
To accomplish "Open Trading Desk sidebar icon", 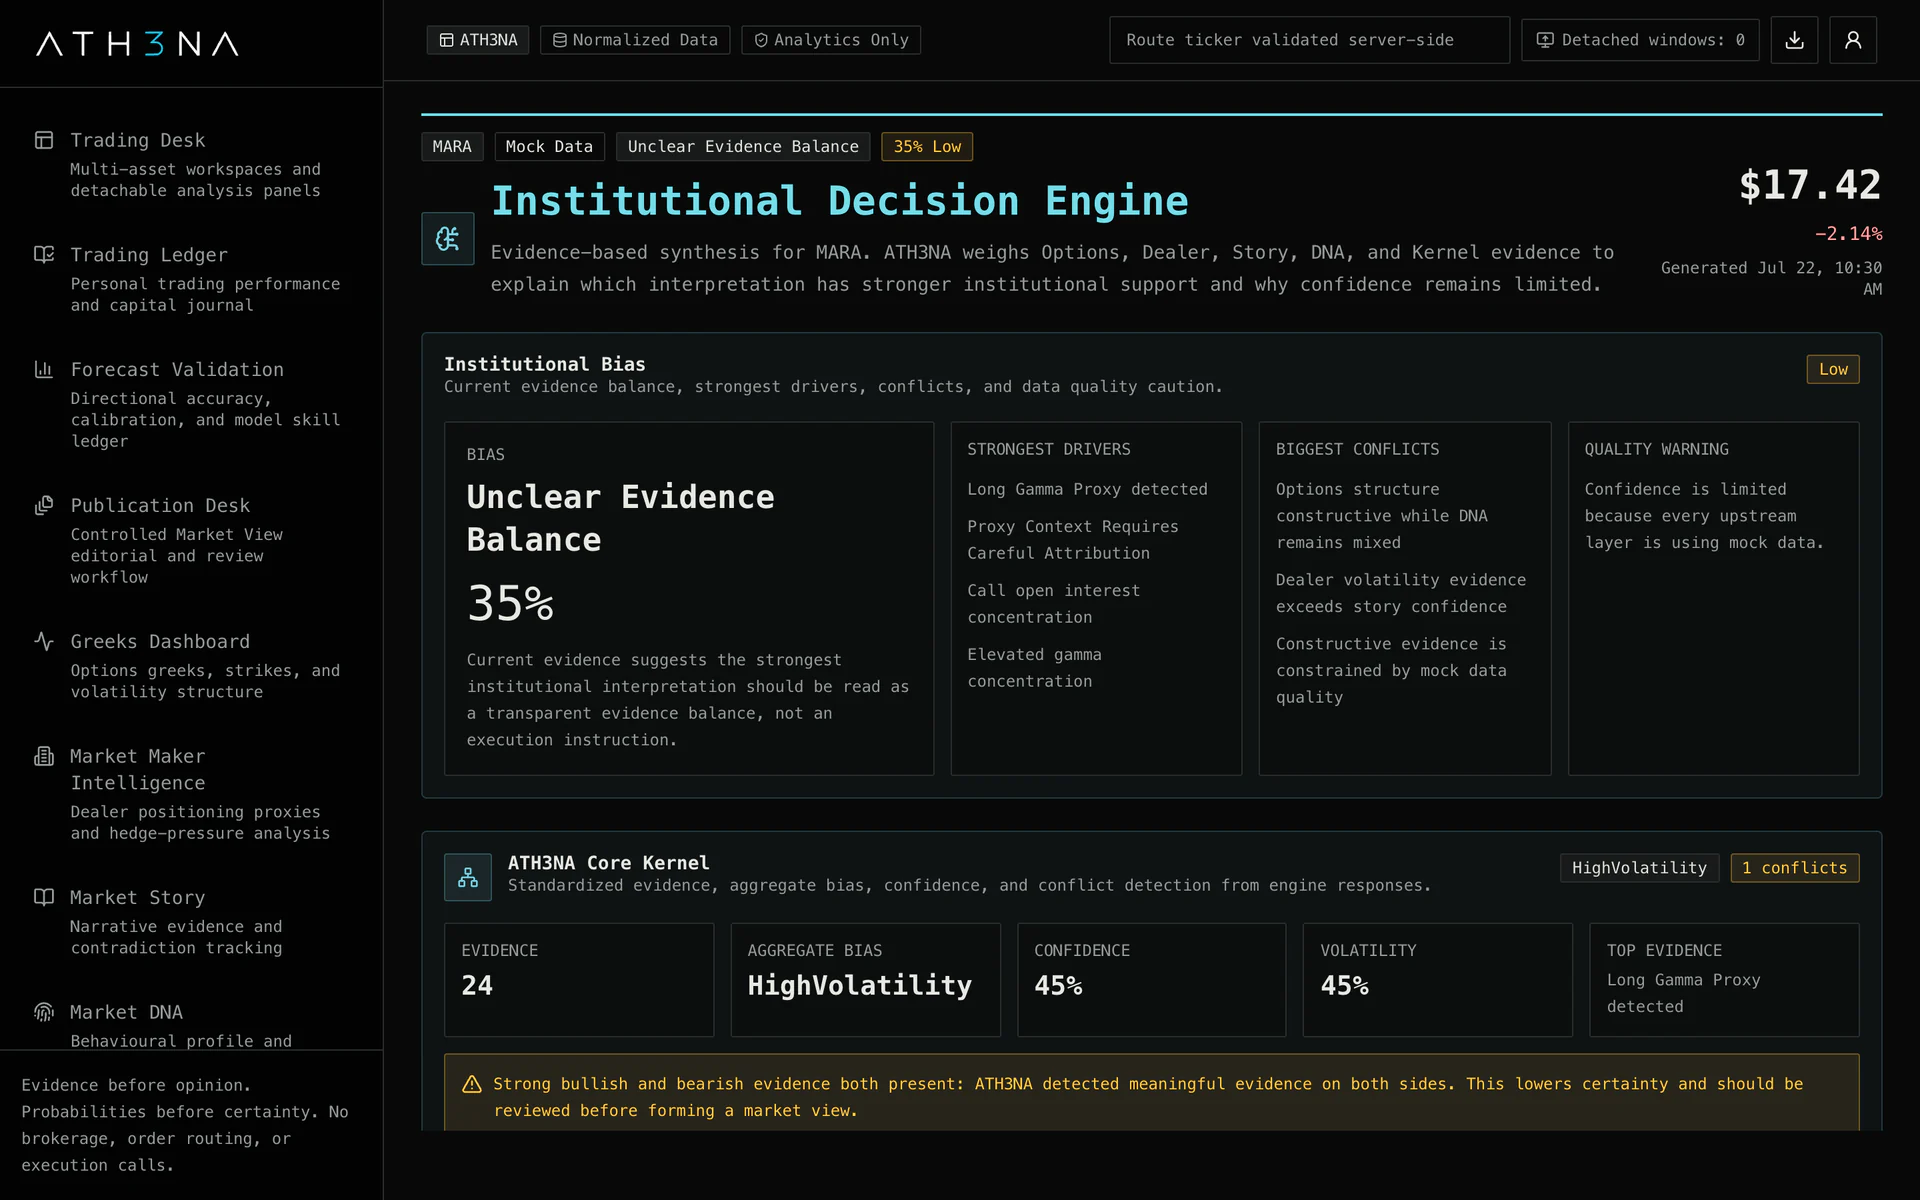I will (44, 140).
